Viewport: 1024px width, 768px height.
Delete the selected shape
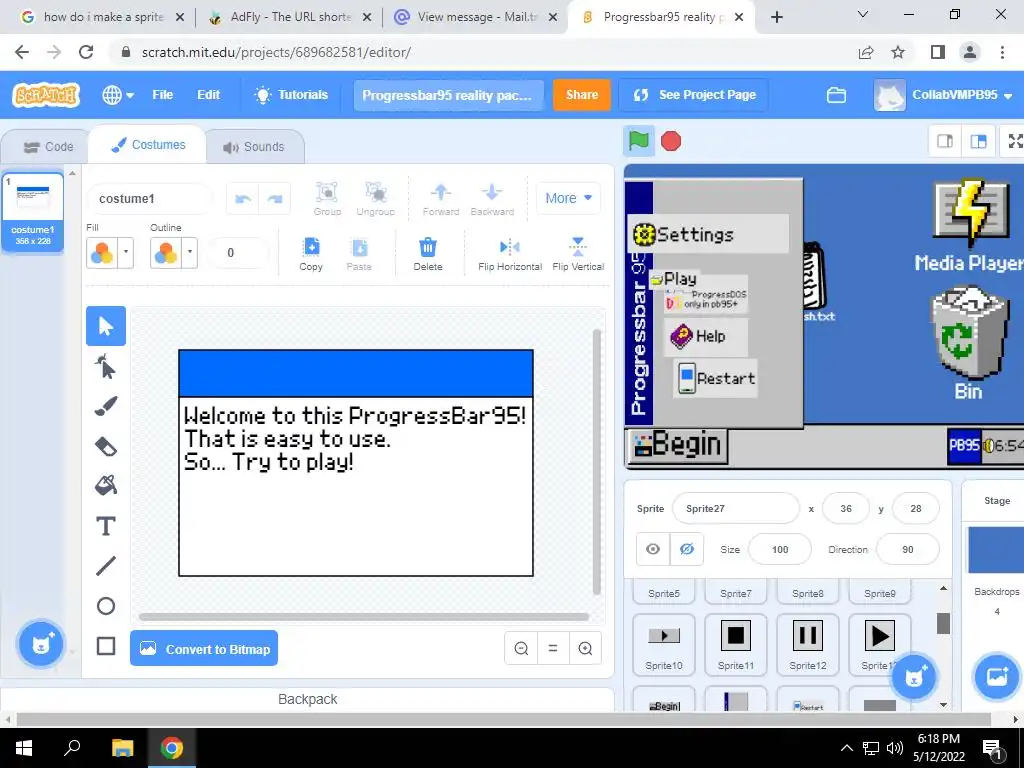point(428,253)
